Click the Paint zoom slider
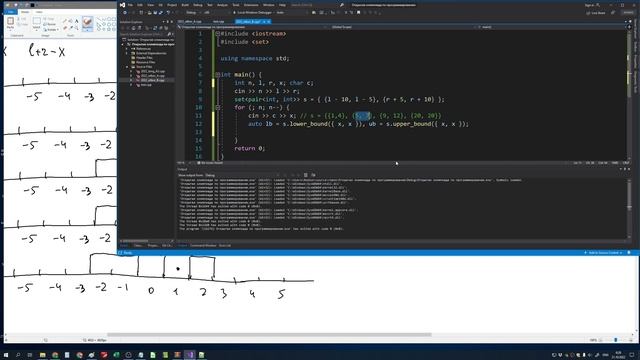This screenshot has width=640, height=360. (616, 340)
